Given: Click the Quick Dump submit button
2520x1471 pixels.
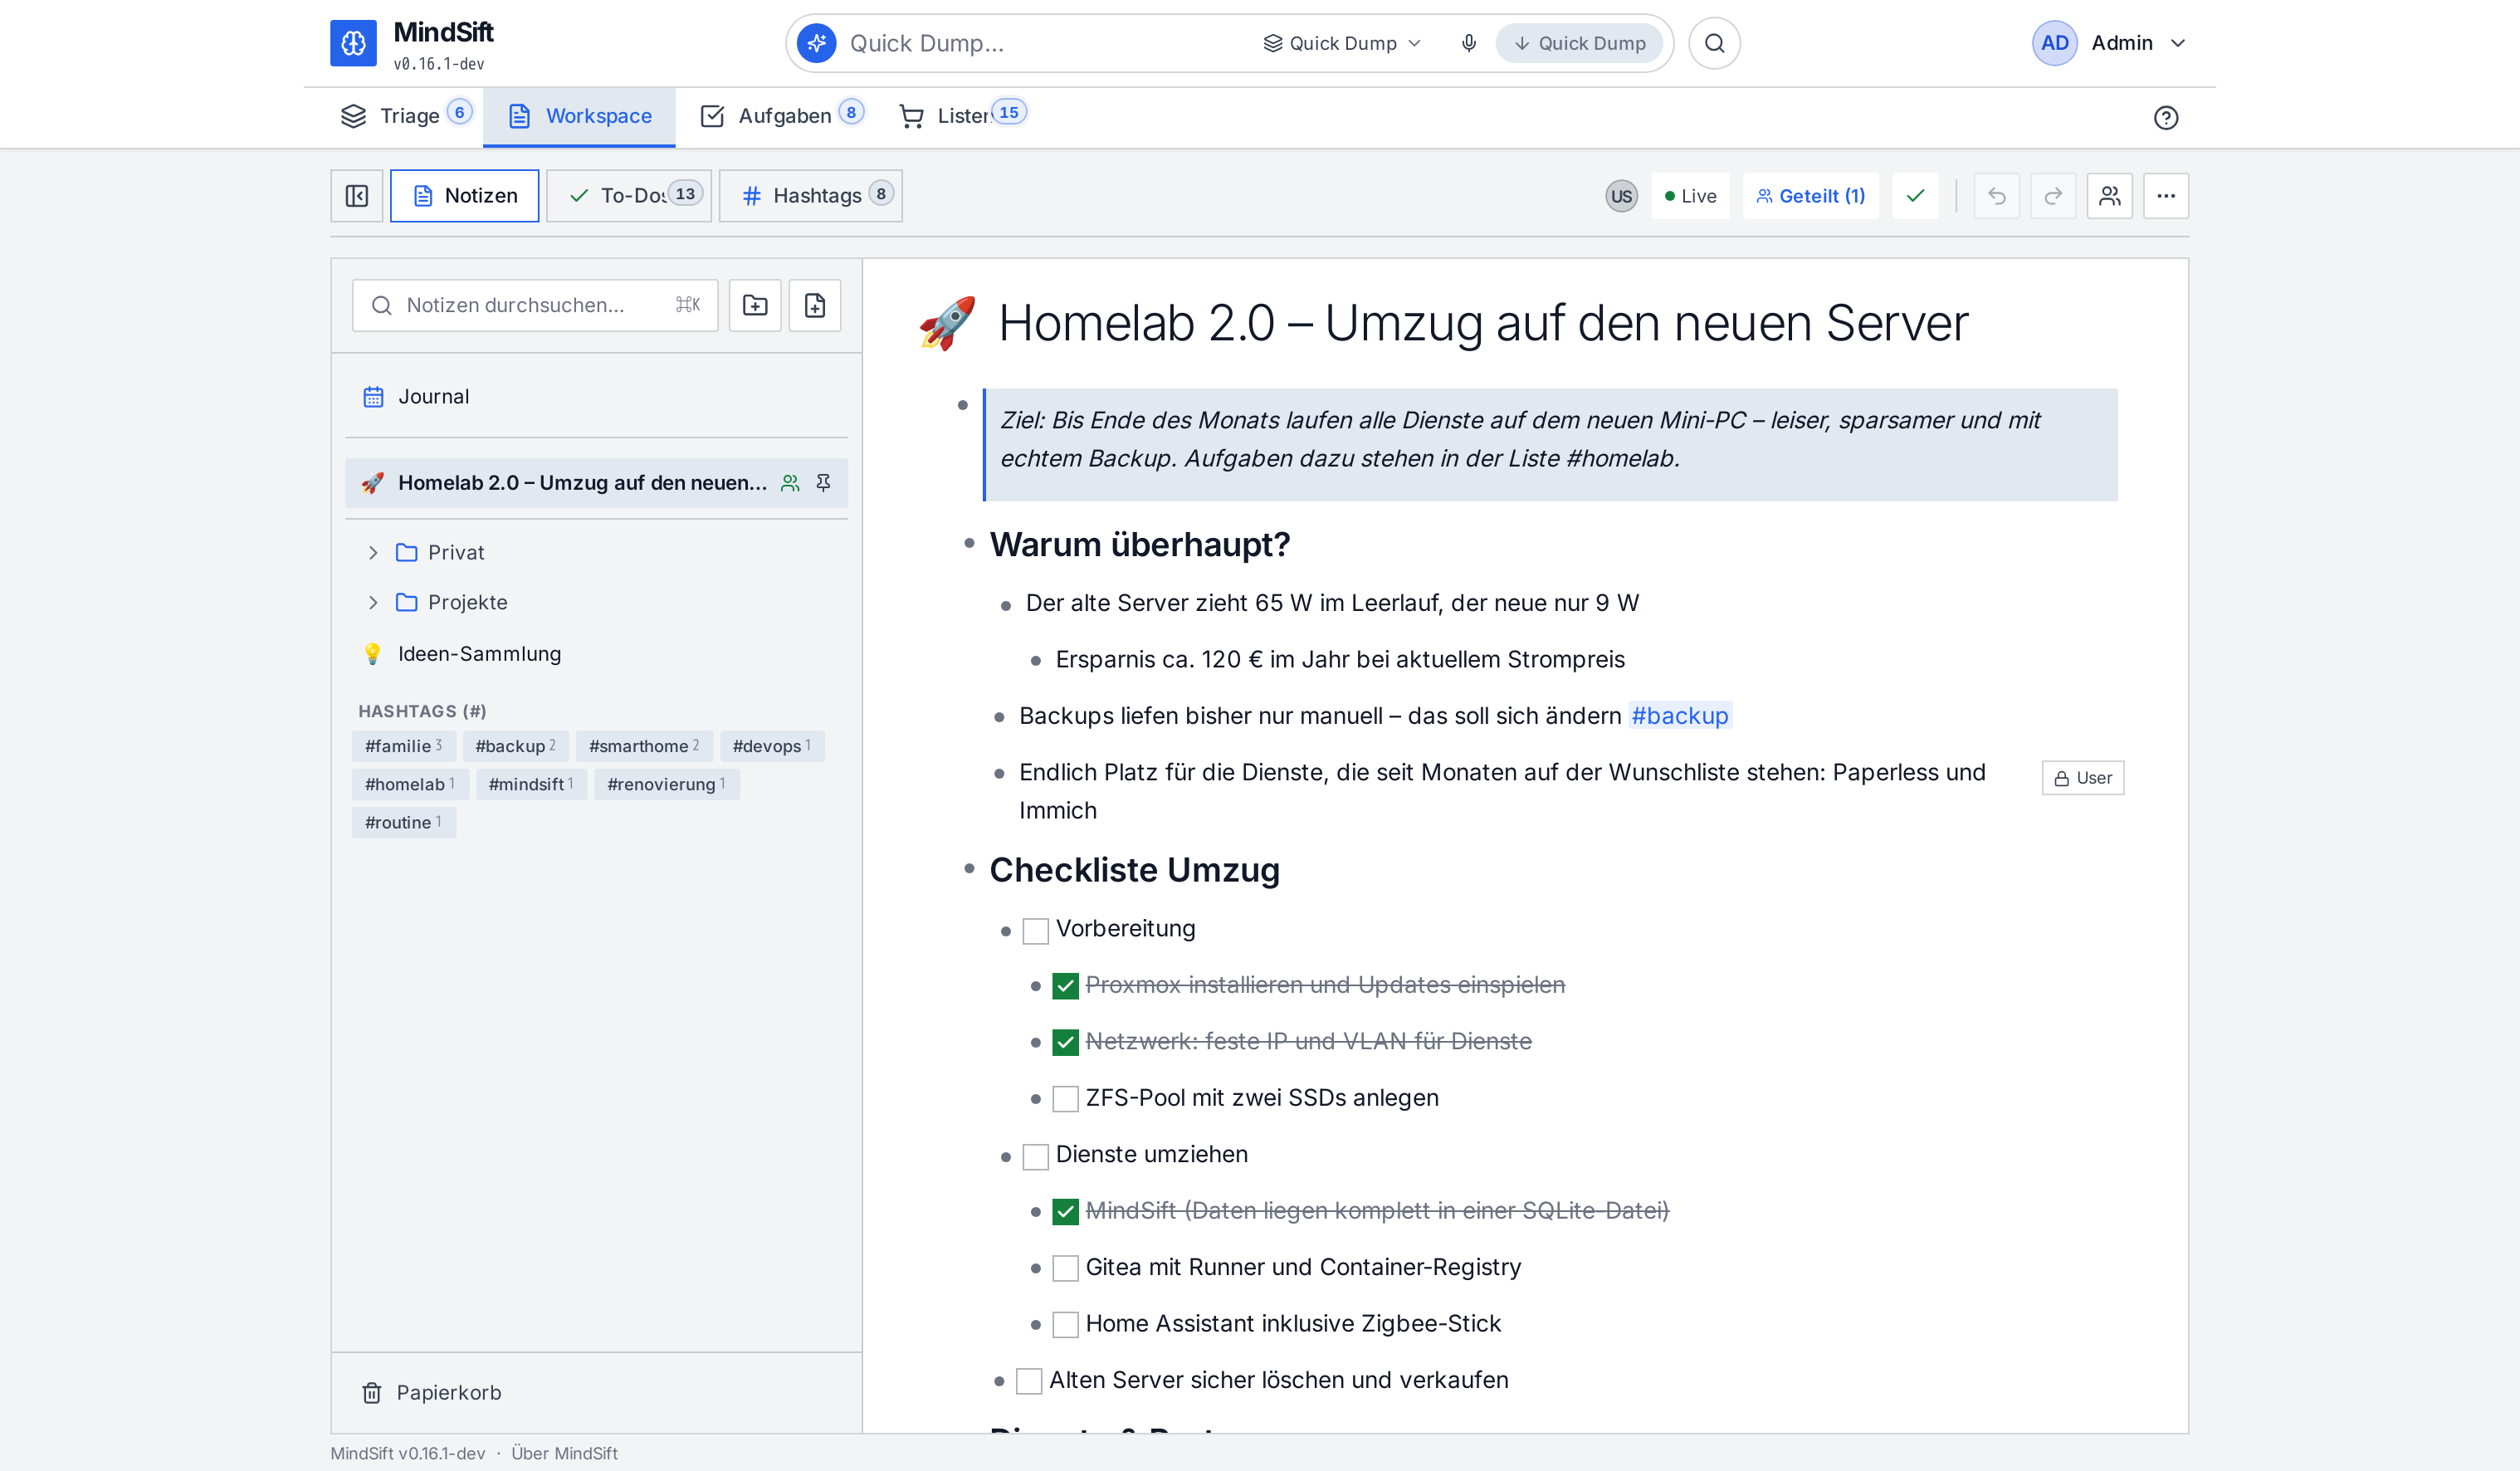Looking at the screenshot, I should pyautogui.click(x=1579, y=43).
